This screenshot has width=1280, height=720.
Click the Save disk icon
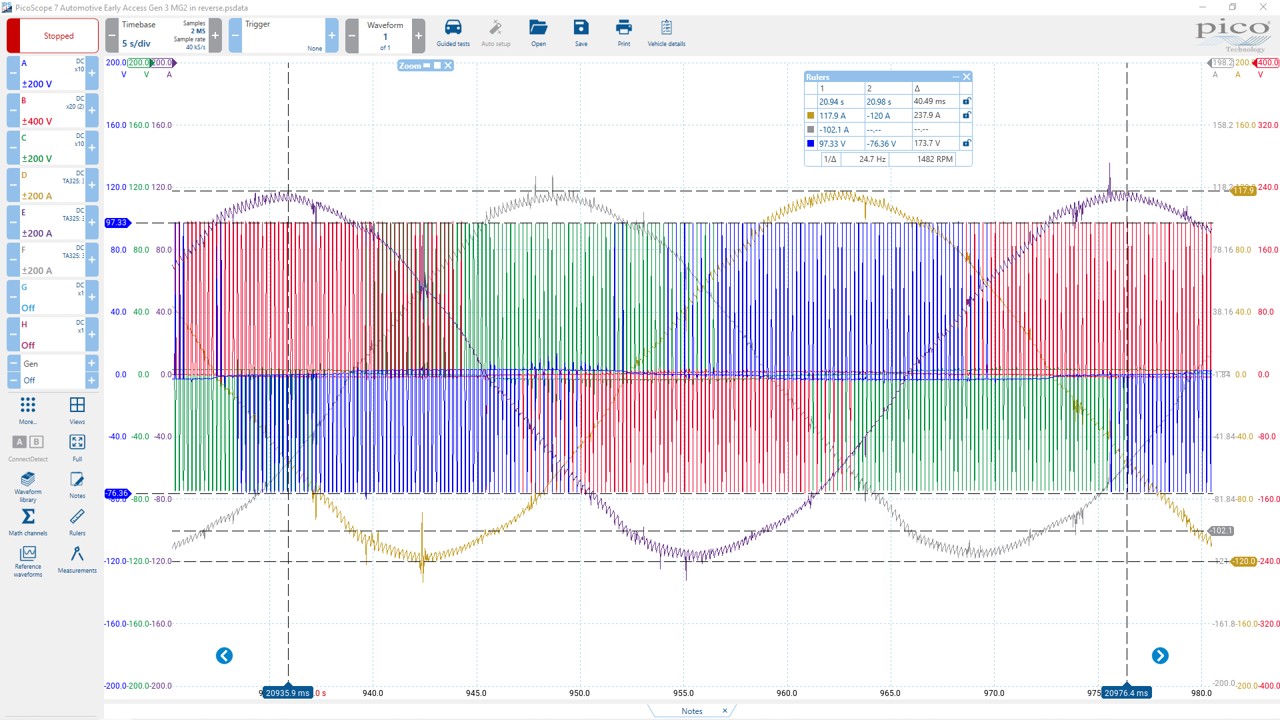pos(581,29)
